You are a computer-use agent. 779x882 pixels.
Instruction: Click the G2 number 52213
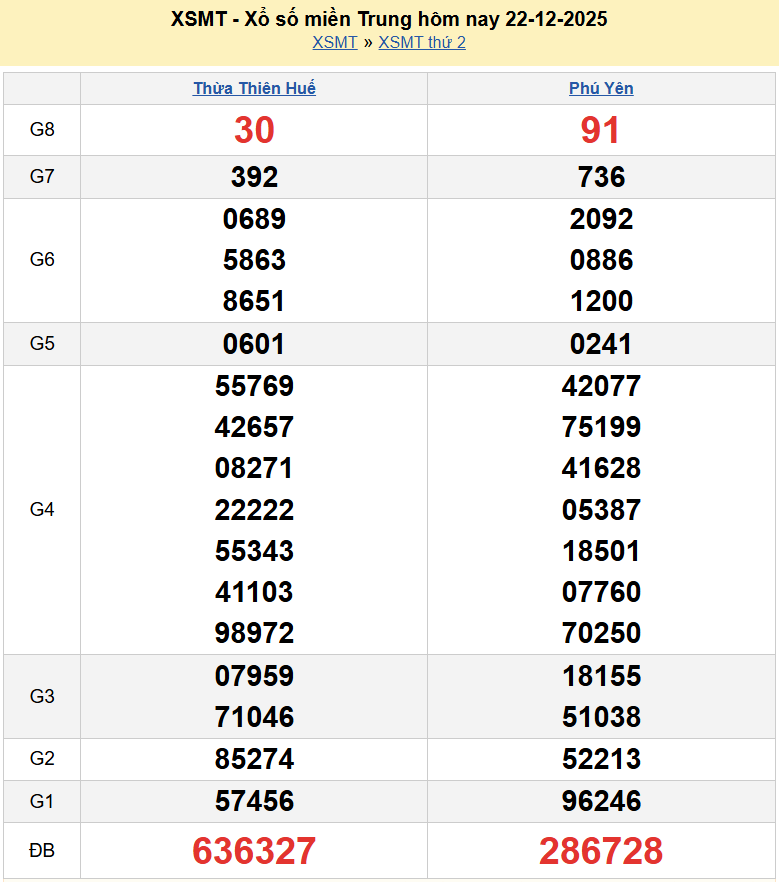pos(601,759)
